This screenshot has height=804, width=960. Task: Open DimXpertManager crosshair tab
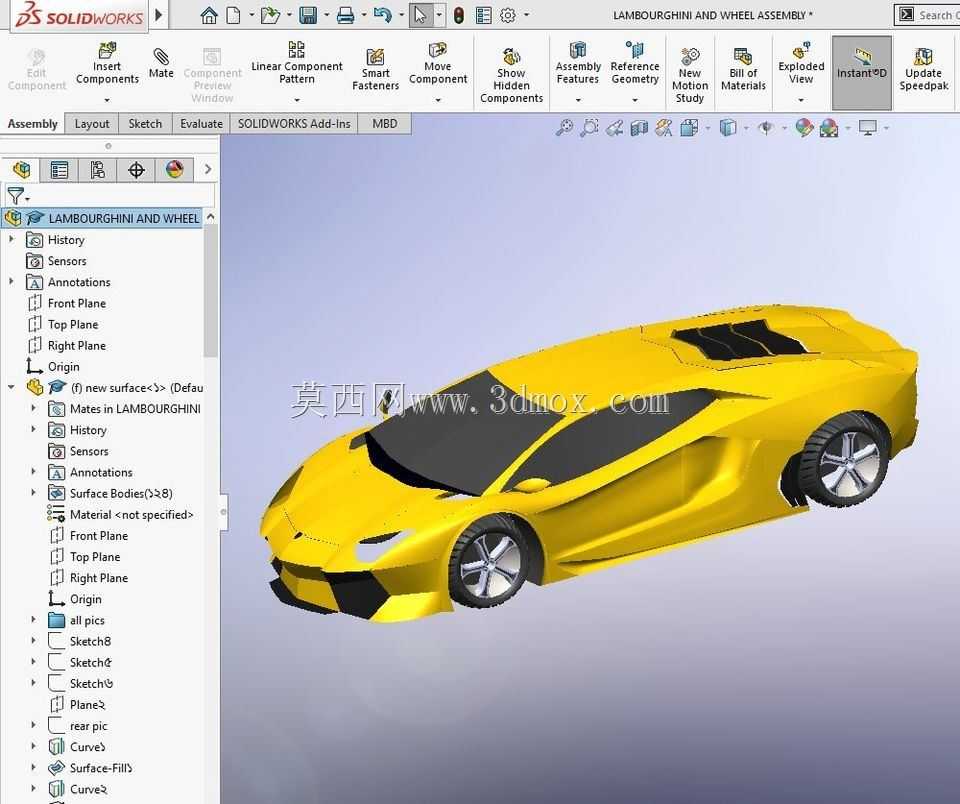click(x=136, y=170)
